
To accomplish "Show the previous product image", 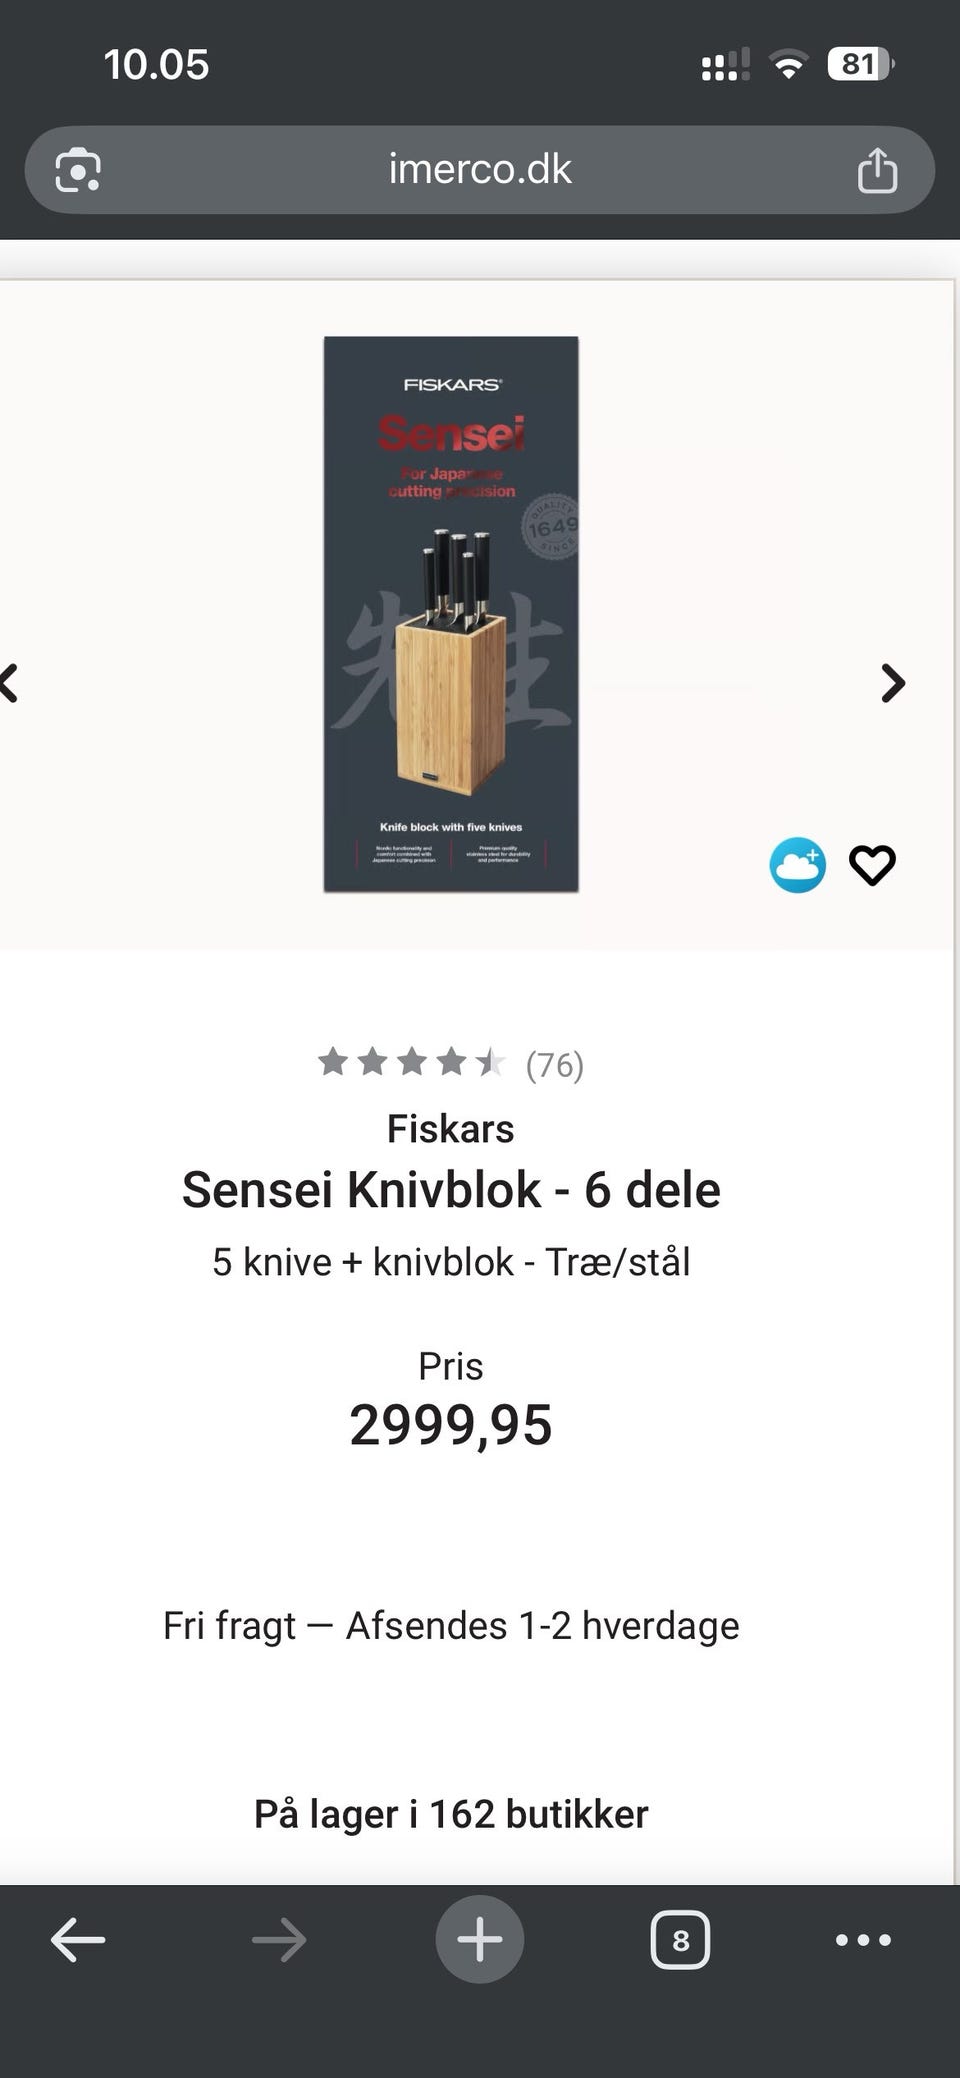I will (x=10, y=684).
